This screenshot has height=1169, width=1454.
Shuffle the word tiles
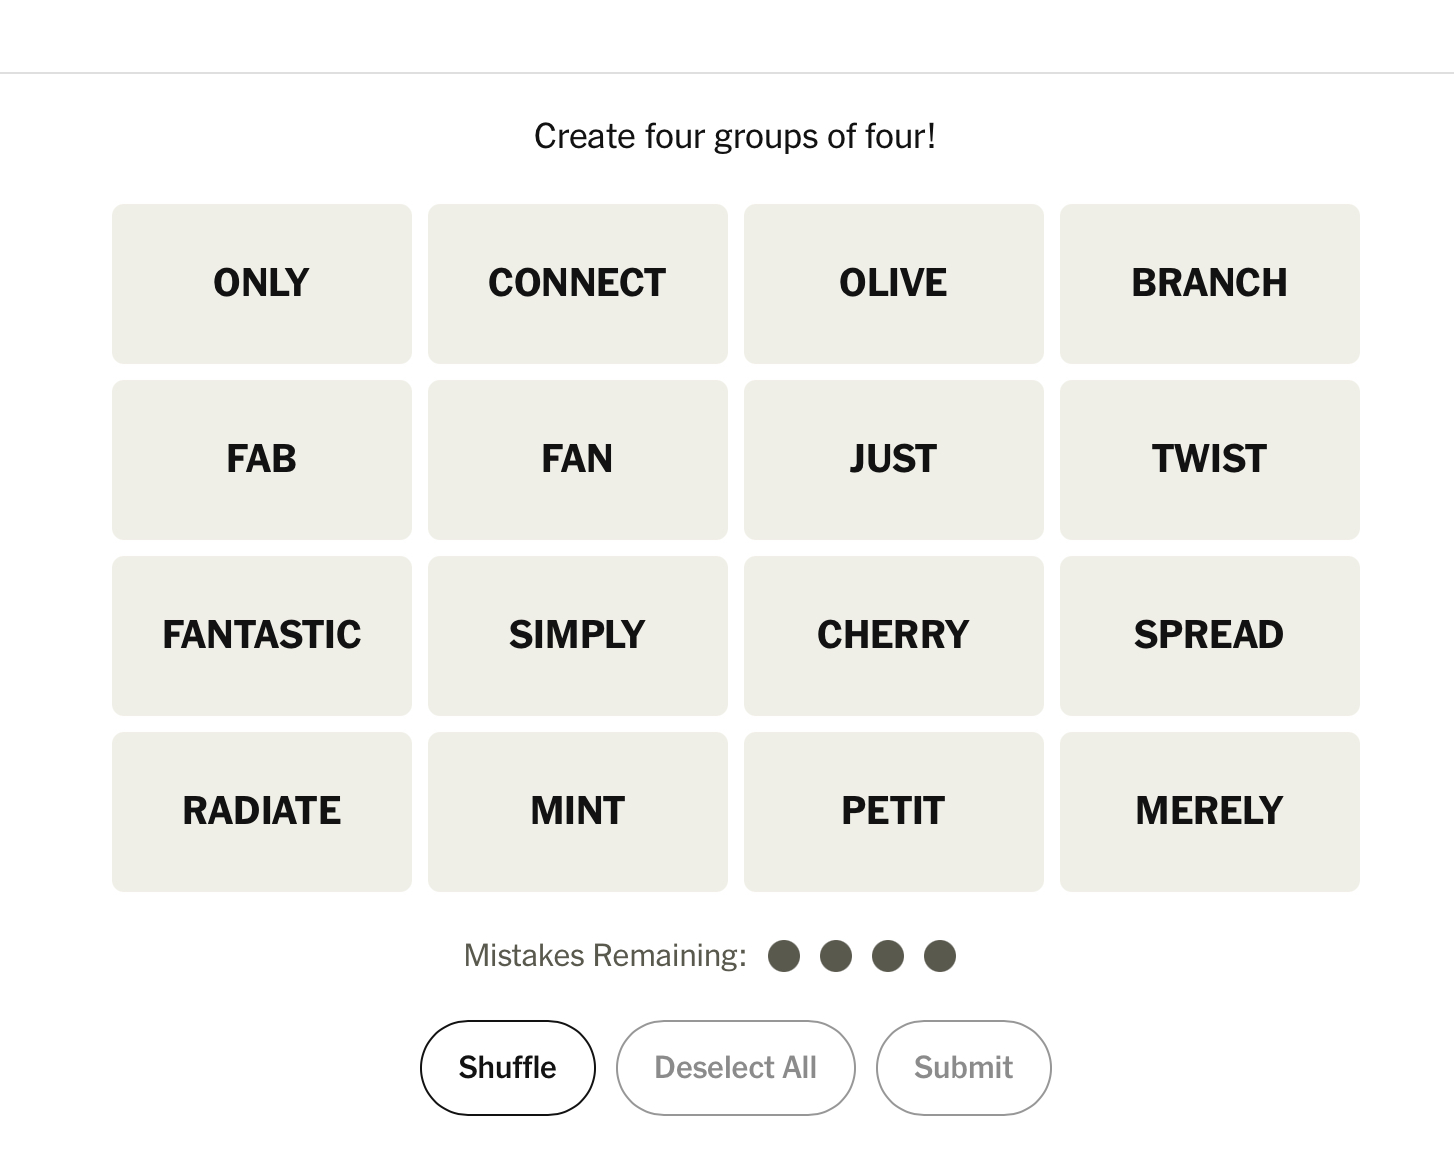coord(507,1067)
